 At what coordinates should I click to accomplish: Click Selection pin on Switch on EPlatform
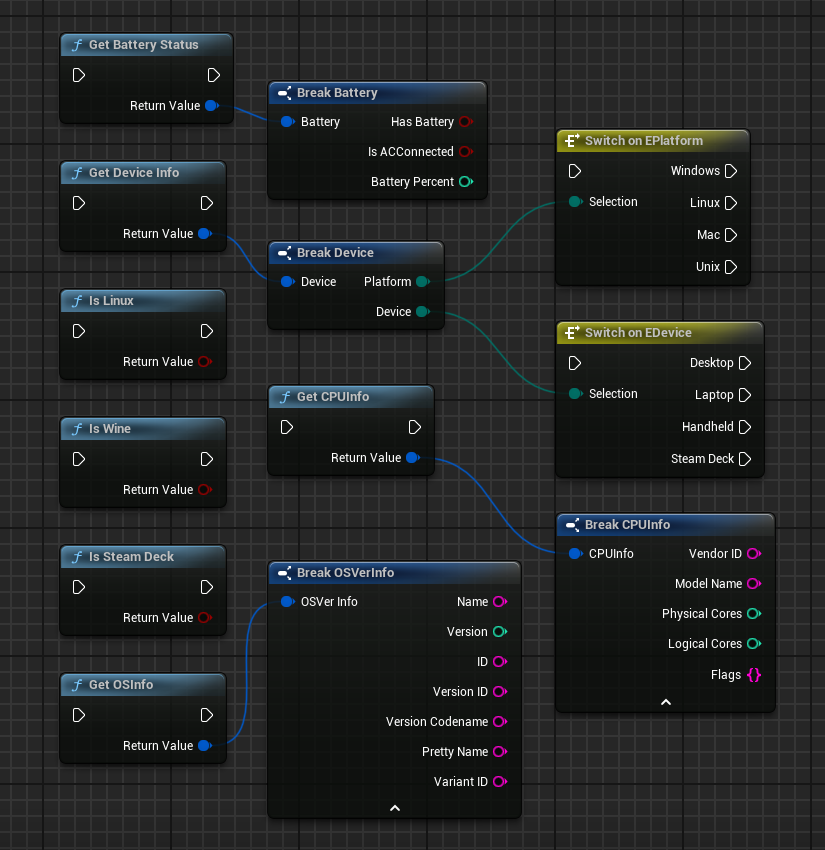pos(576,202)
